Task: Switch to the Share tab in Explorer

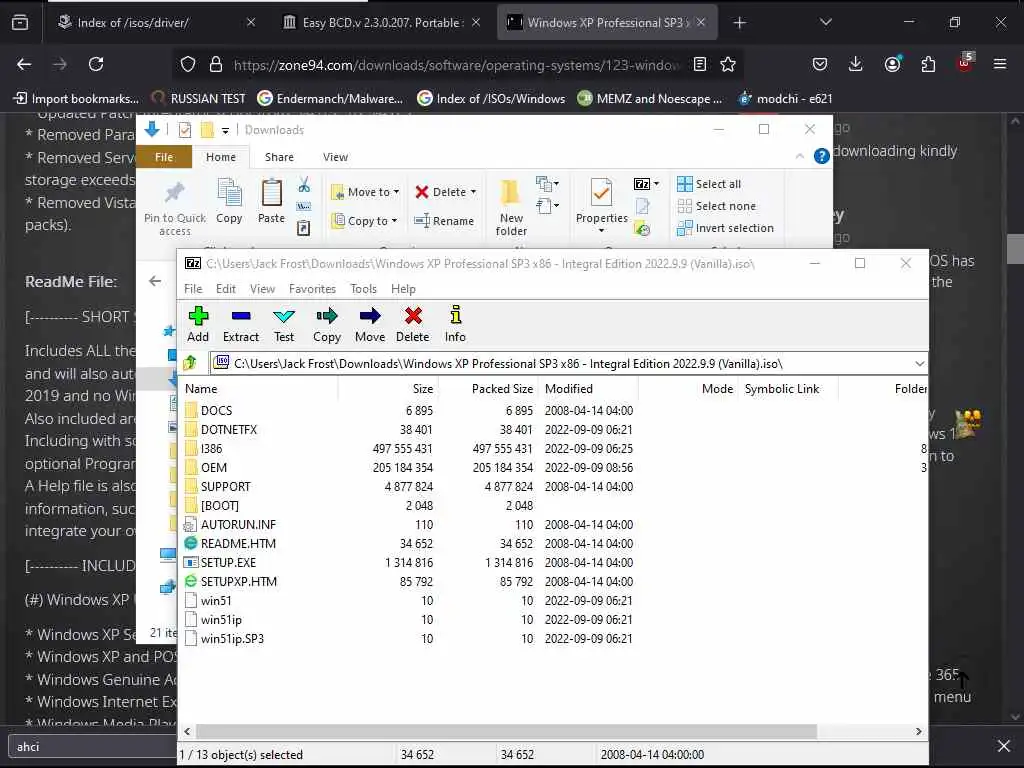Action: [x=279, y=157]
